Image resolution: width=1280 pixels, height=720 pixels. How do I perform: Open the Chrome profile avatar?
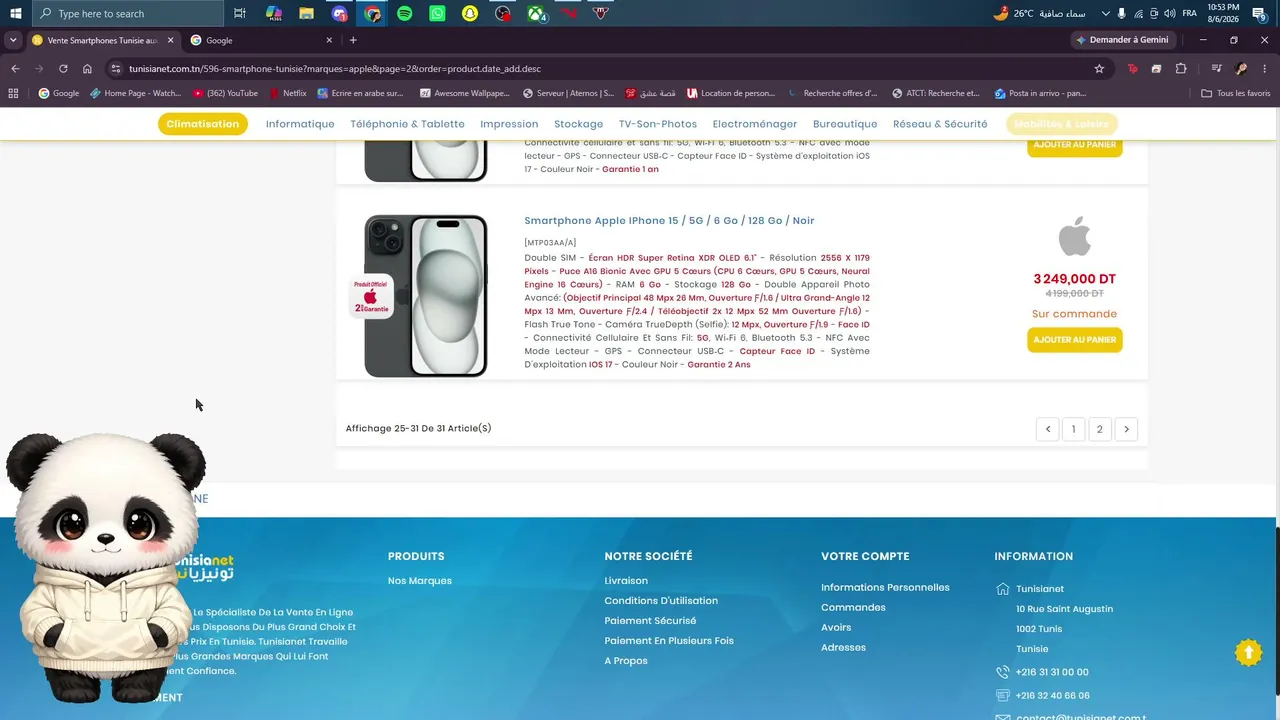(1241, 68)
